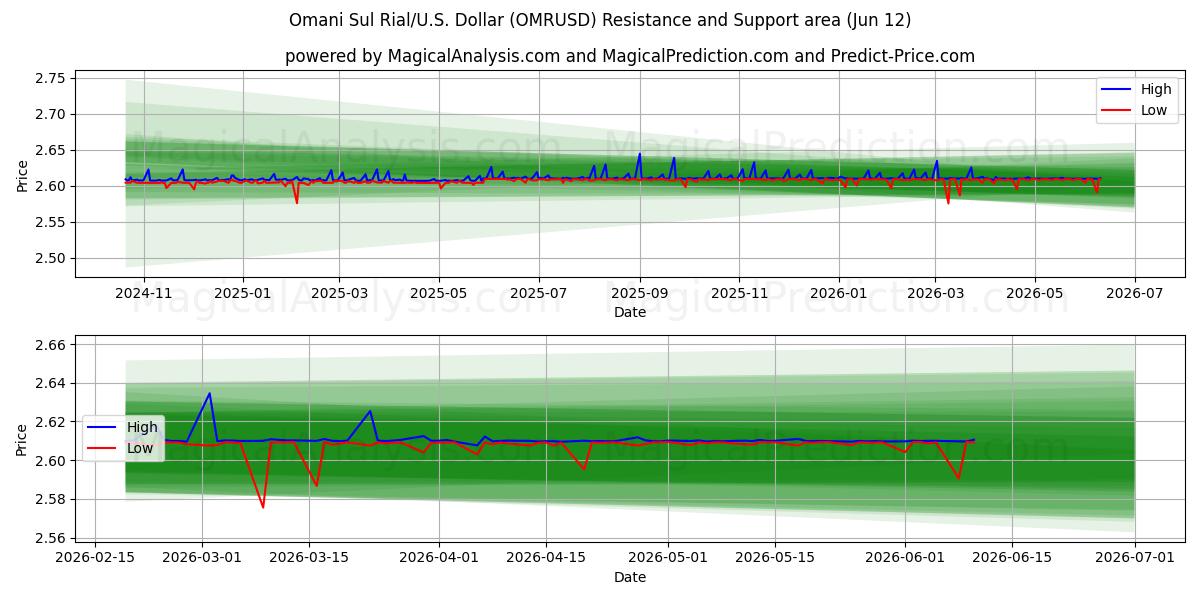Click the early March low dip on bottom chart

pos(263,506)
